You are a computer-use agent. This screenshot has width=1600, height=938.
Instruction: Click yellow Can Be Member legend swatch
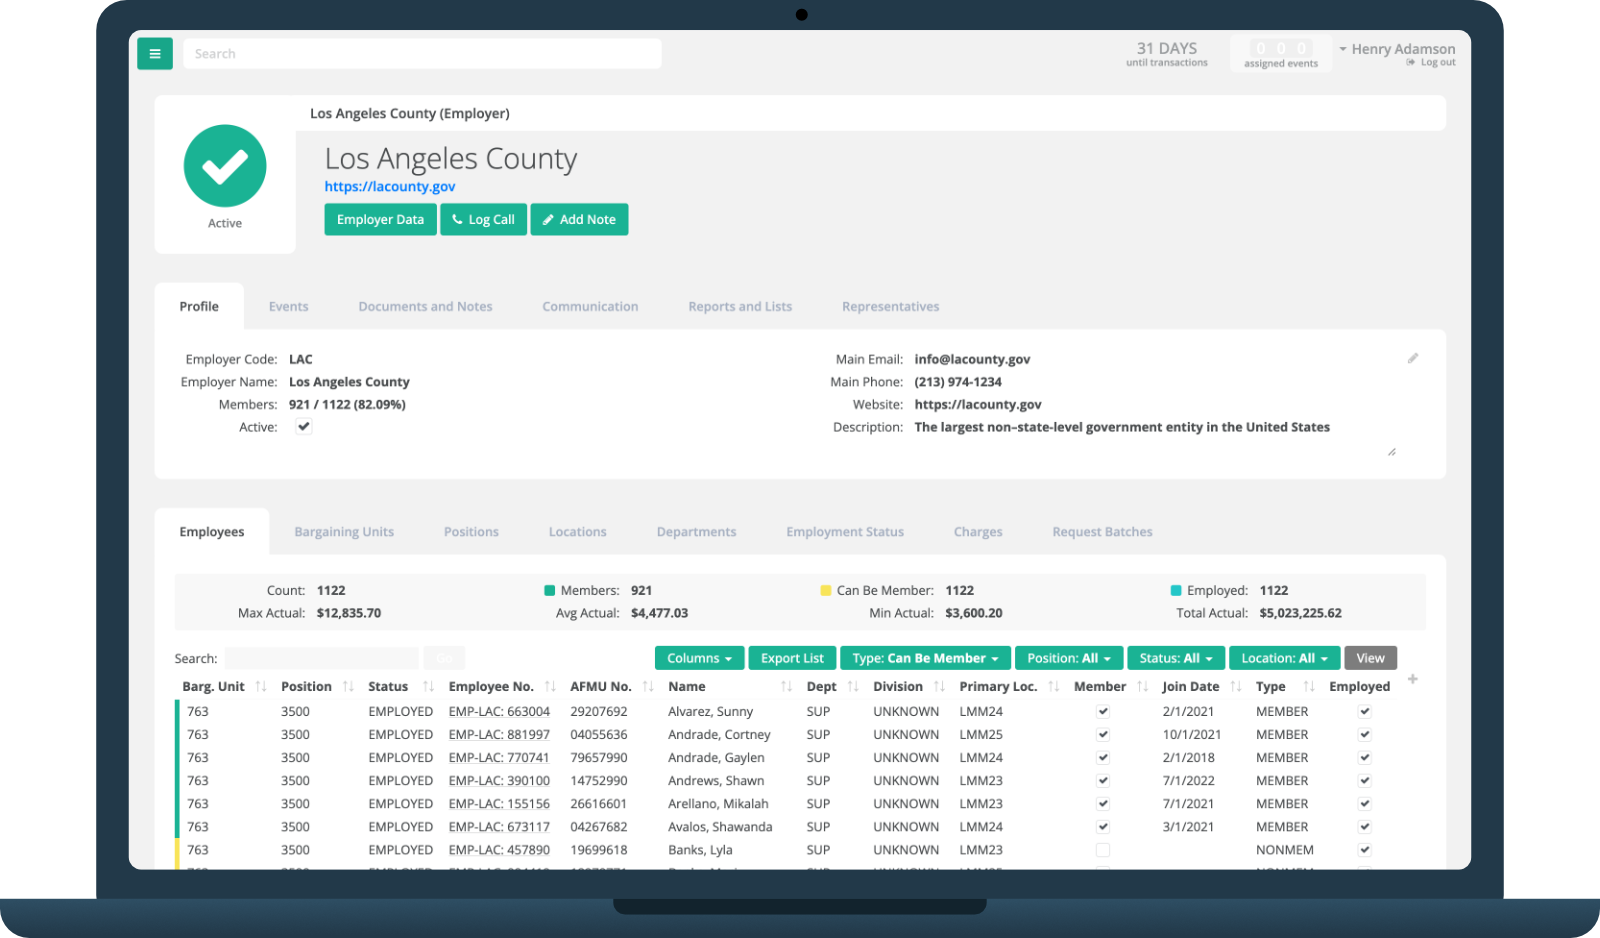pos(826,591)
